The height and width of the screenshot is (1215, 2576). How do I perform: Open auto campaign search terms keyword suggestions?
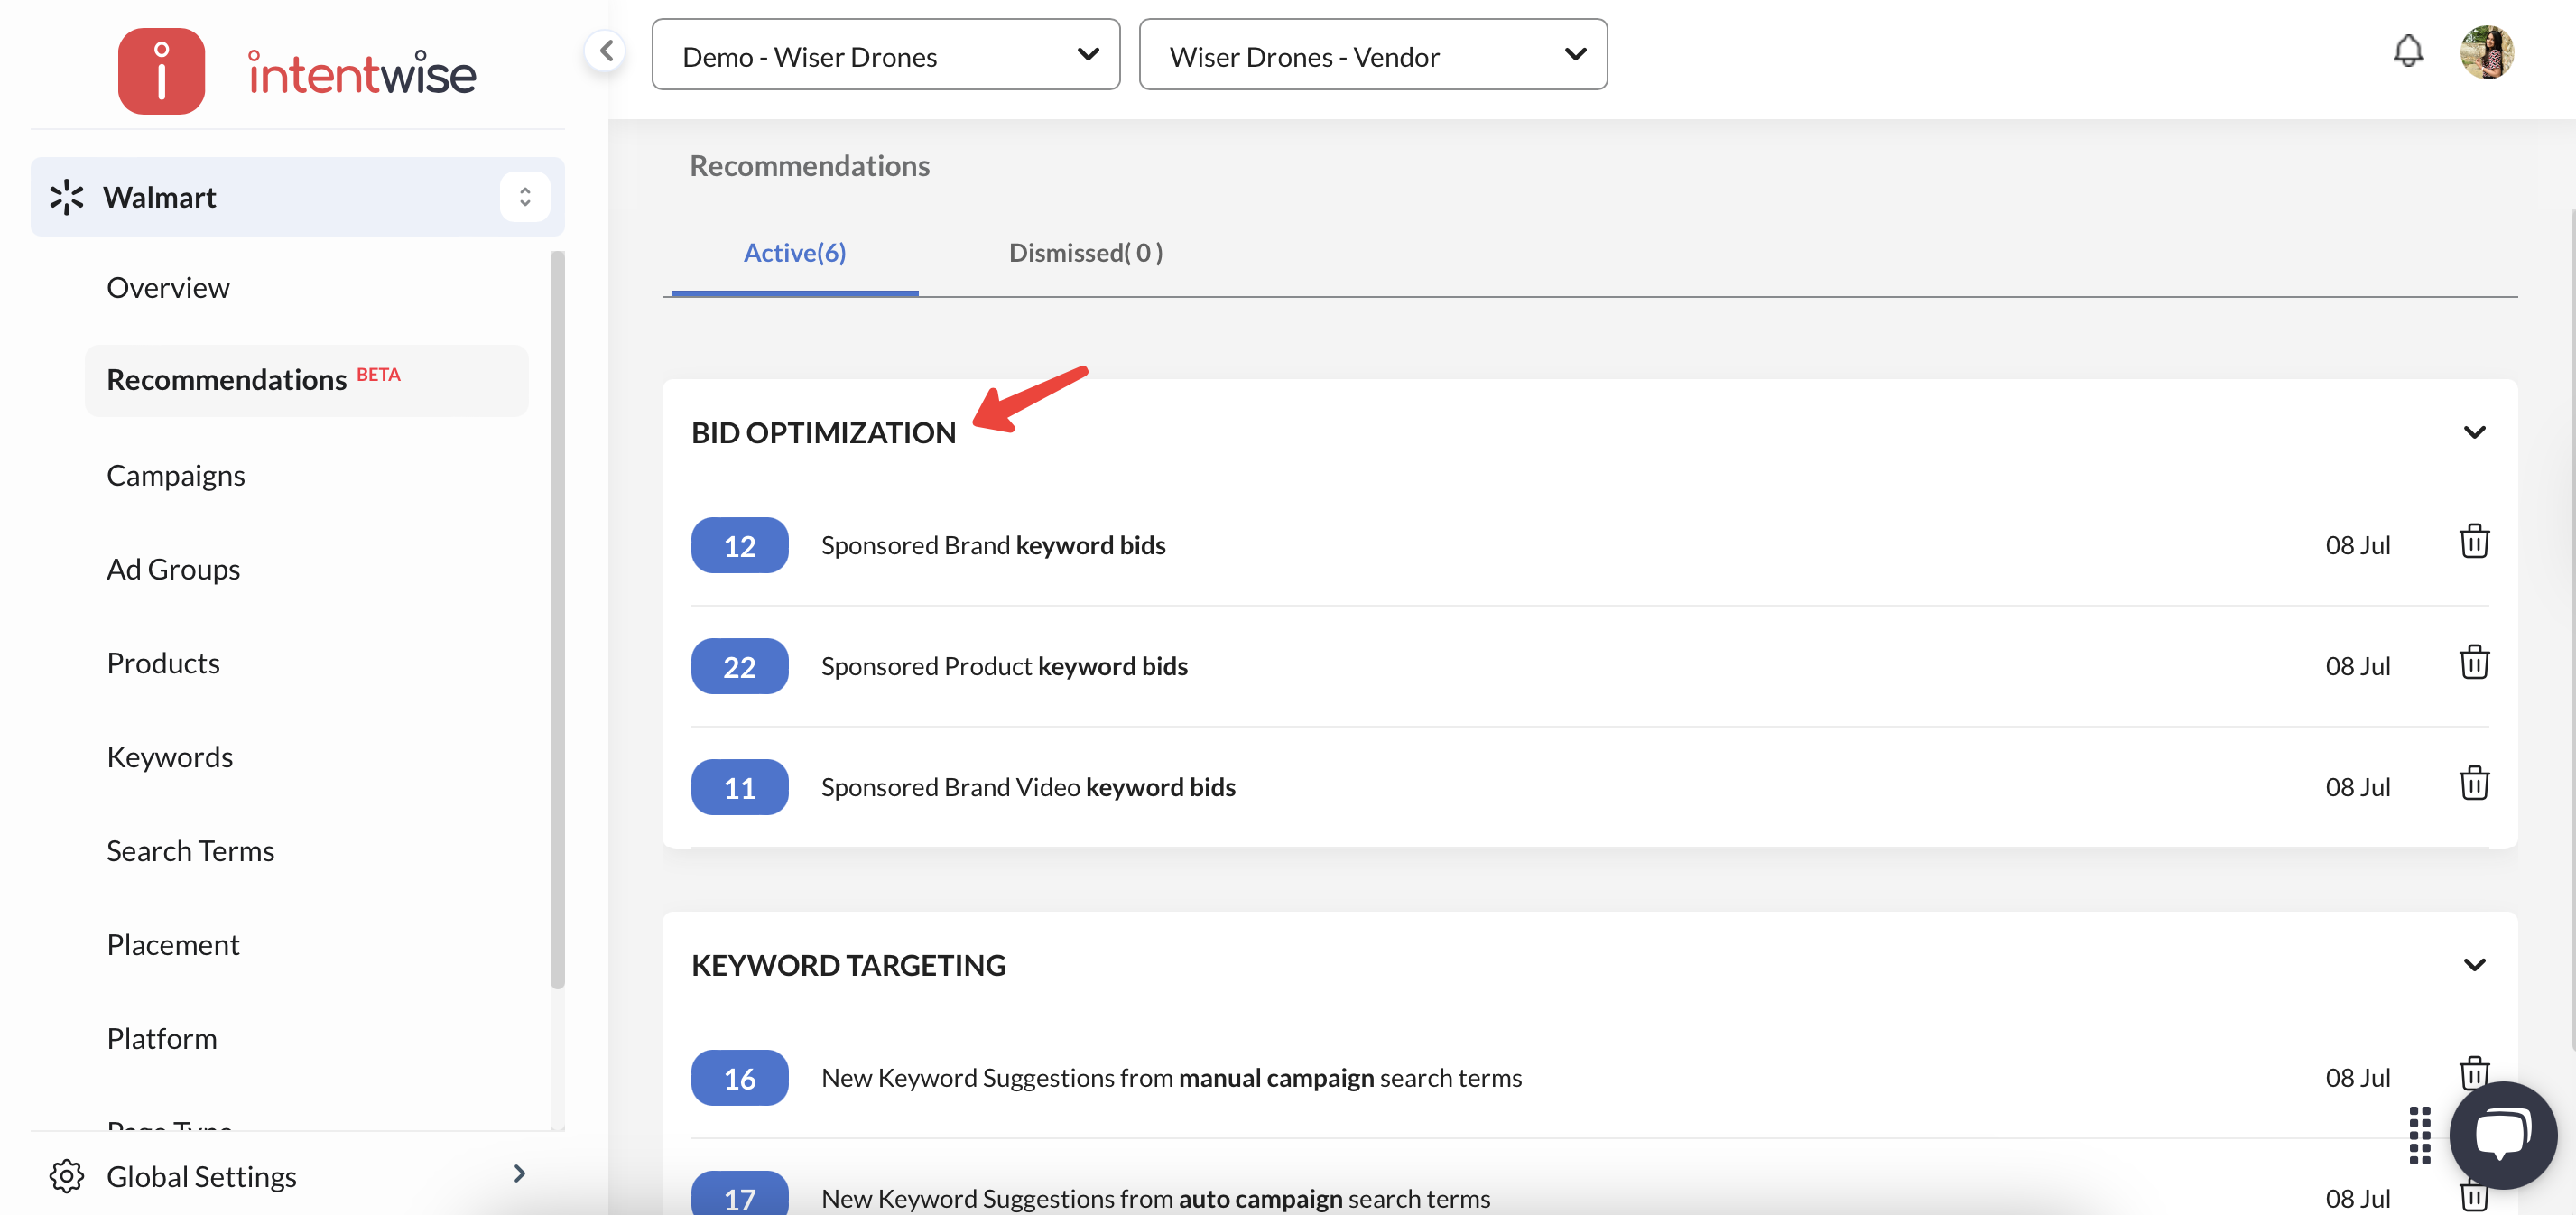pyautogui.click(x=1155, y=1198)
